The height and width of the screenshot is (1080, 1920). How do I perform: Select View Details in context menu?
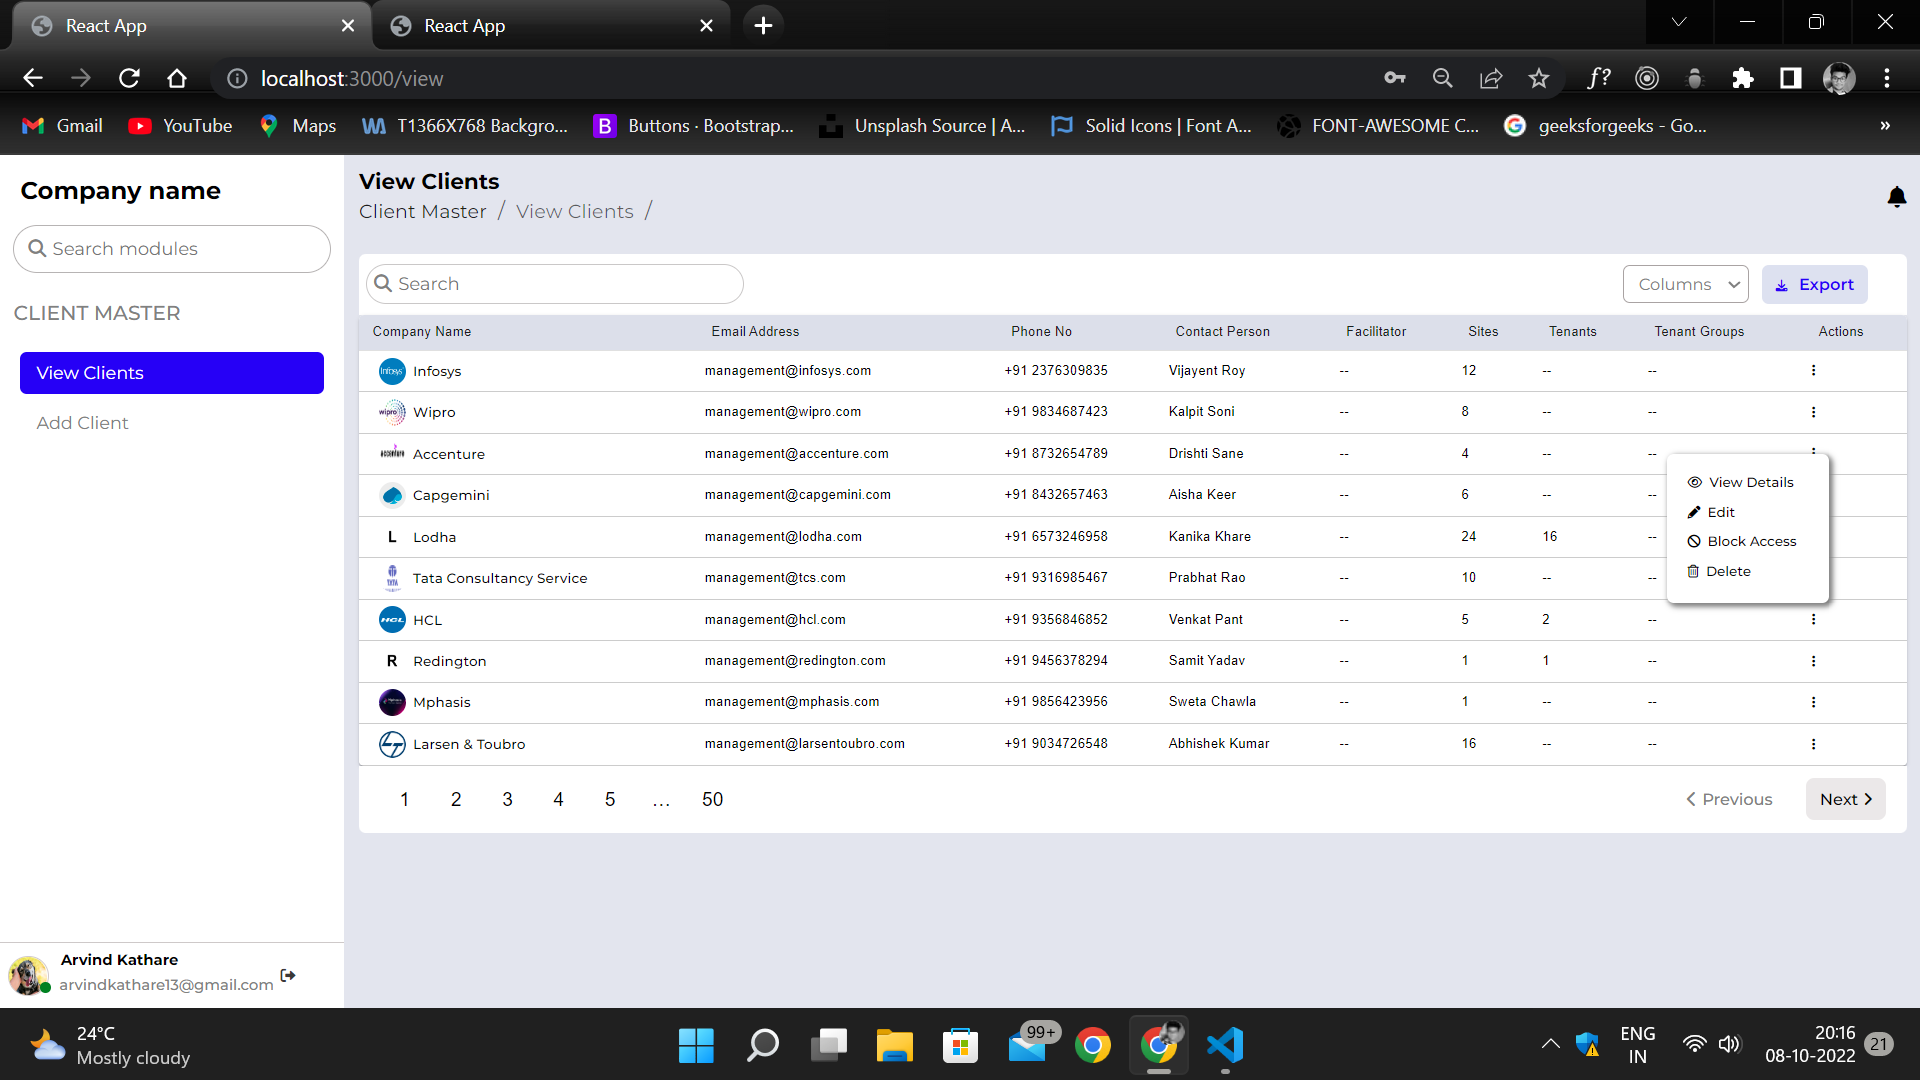1740,483
